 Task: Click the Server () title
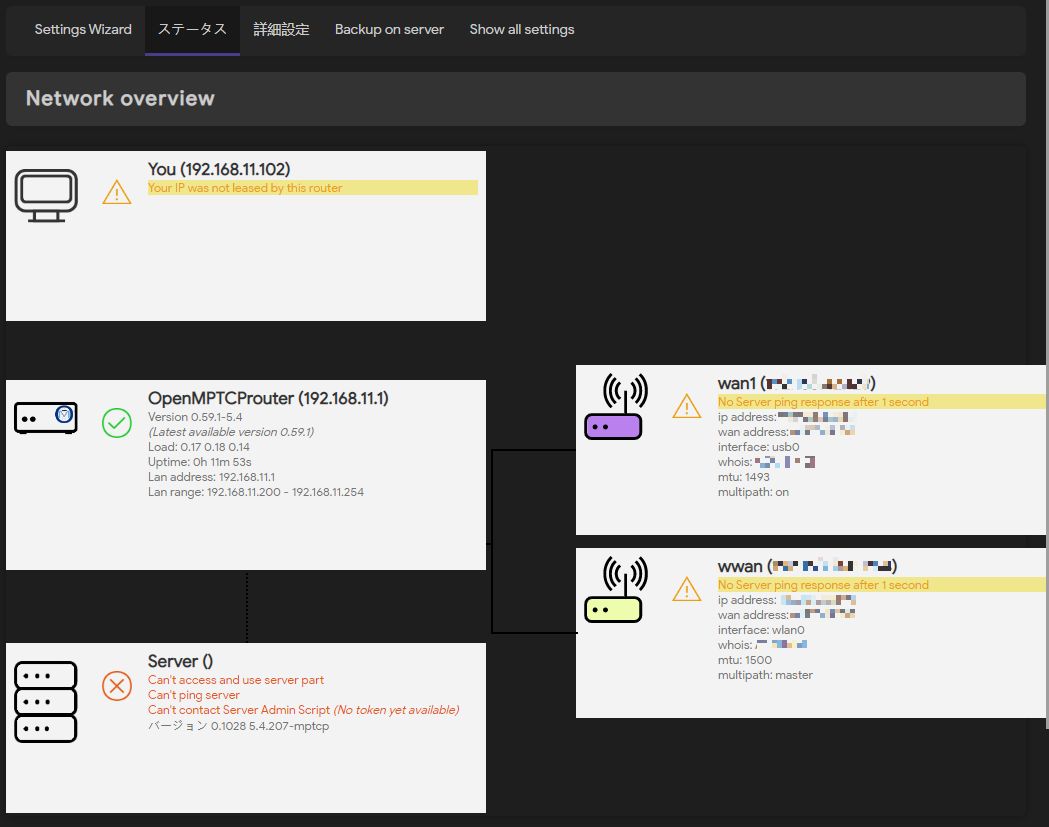click(181, 661)
